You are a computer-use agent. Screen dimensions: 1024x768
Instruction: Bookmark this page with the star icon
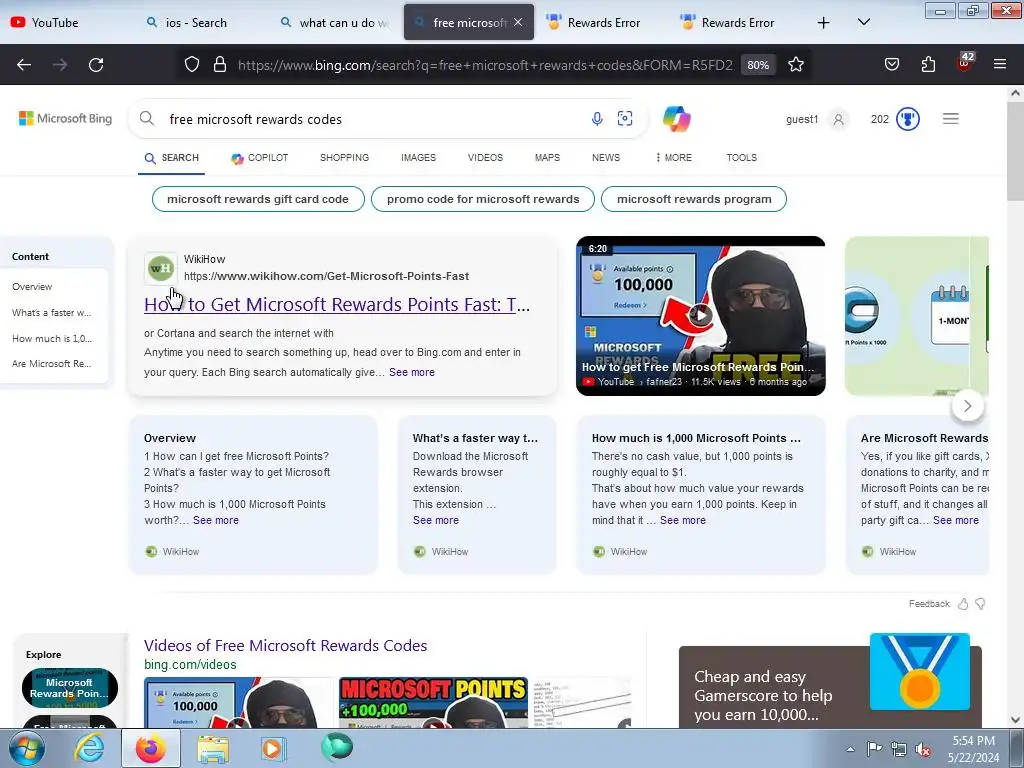point(795,65)
